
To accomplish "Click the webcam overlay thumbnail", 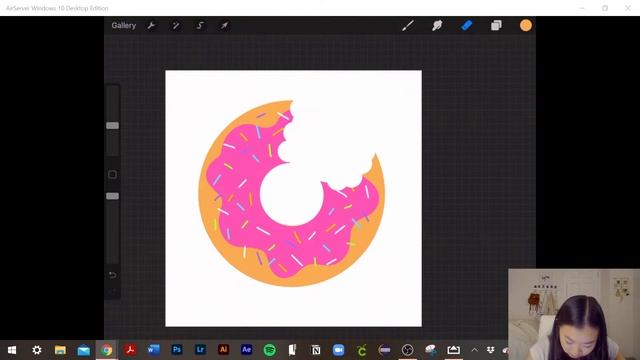I will 574,314.
